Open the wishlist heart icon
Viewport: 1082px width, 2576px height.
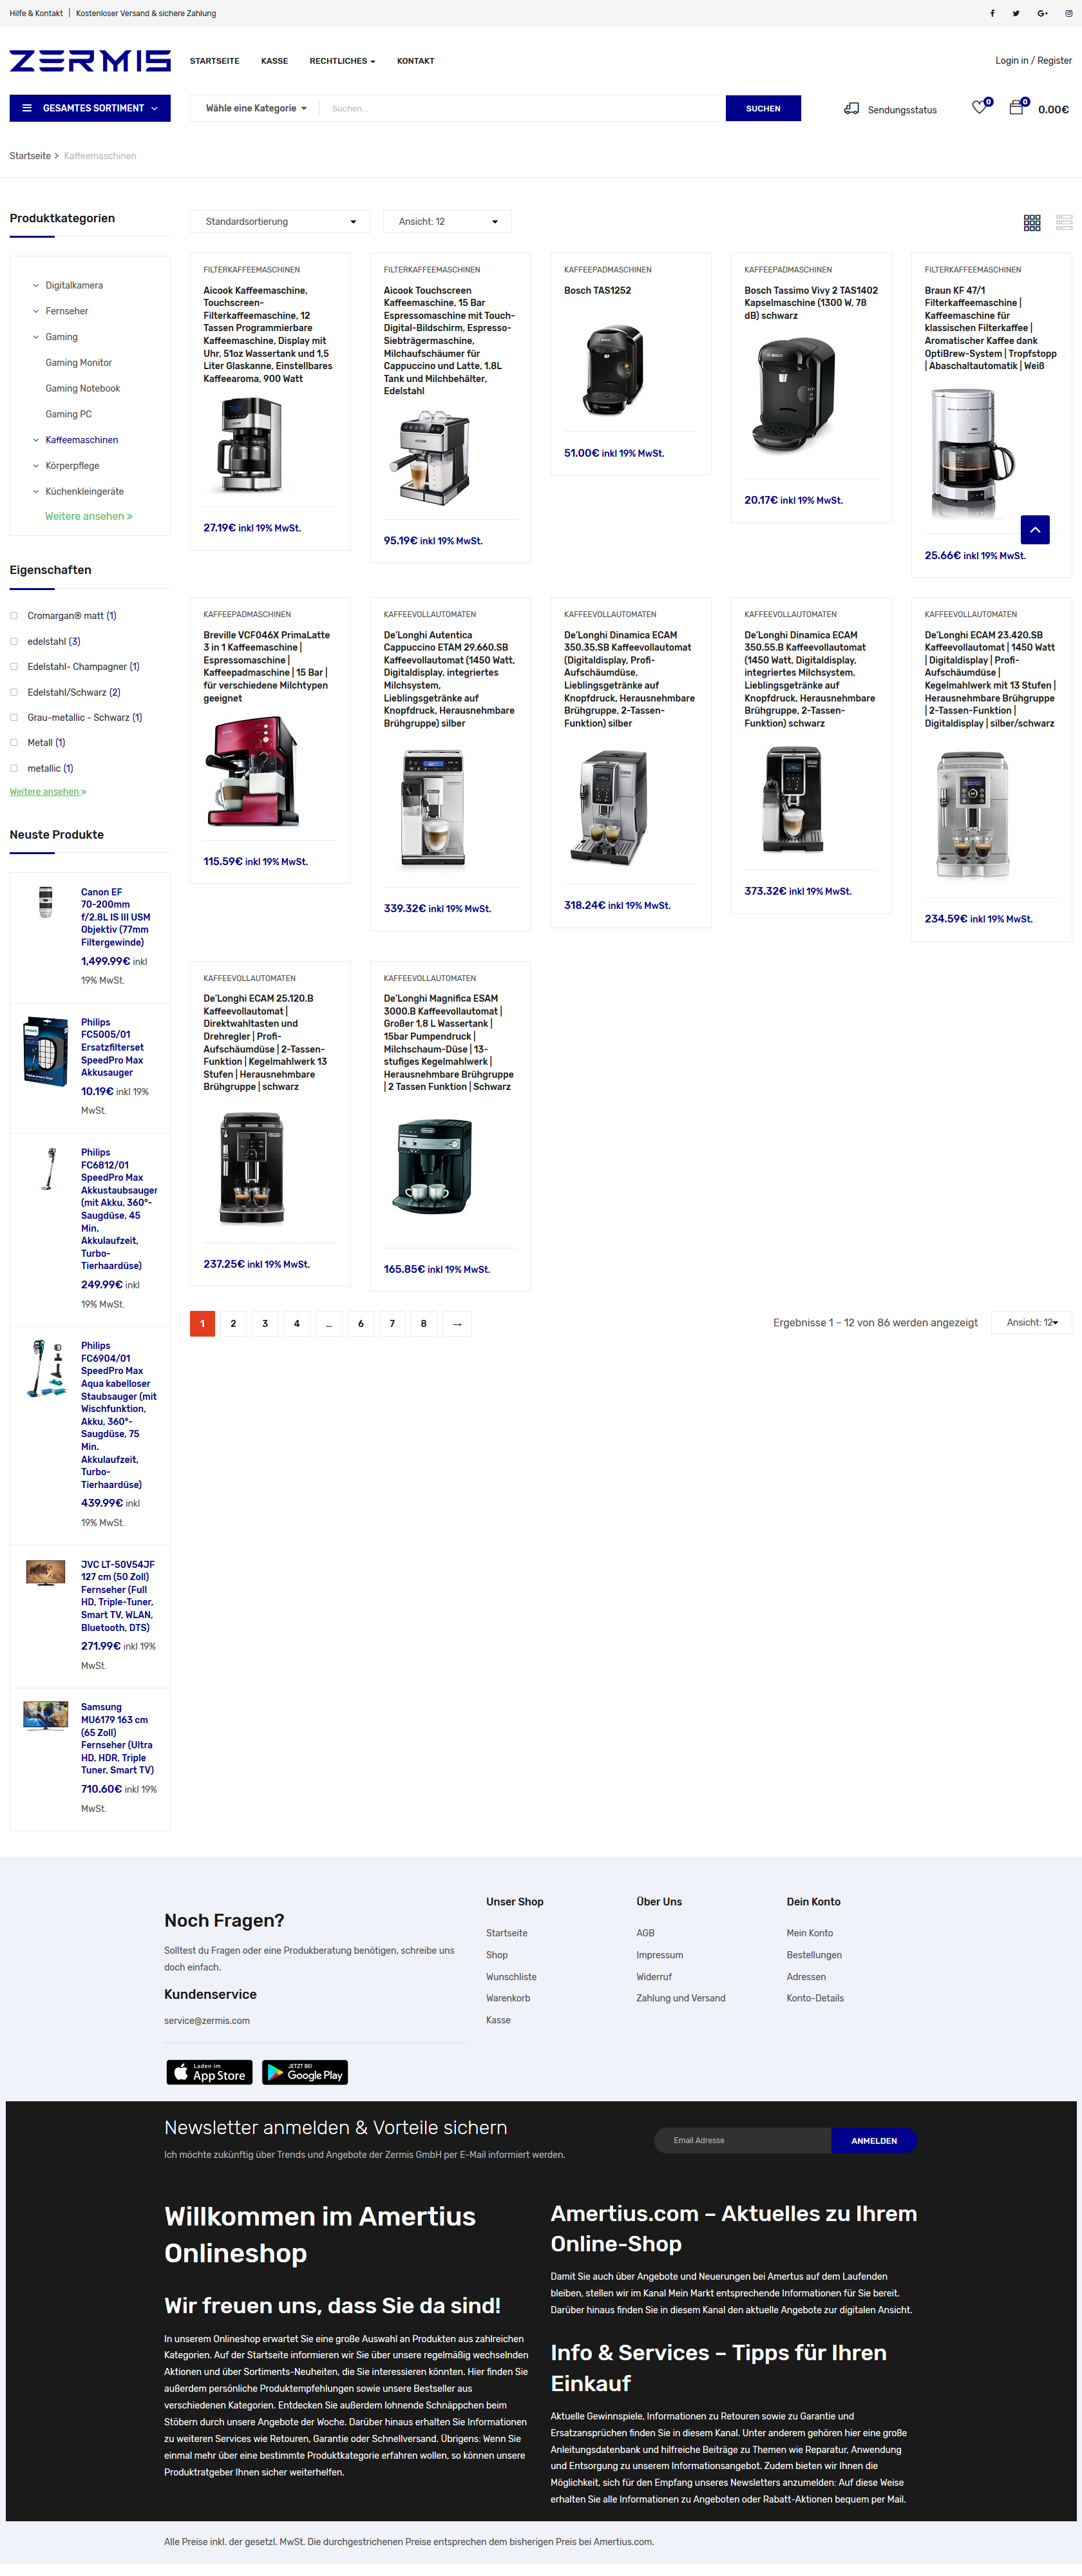[979, 107]
